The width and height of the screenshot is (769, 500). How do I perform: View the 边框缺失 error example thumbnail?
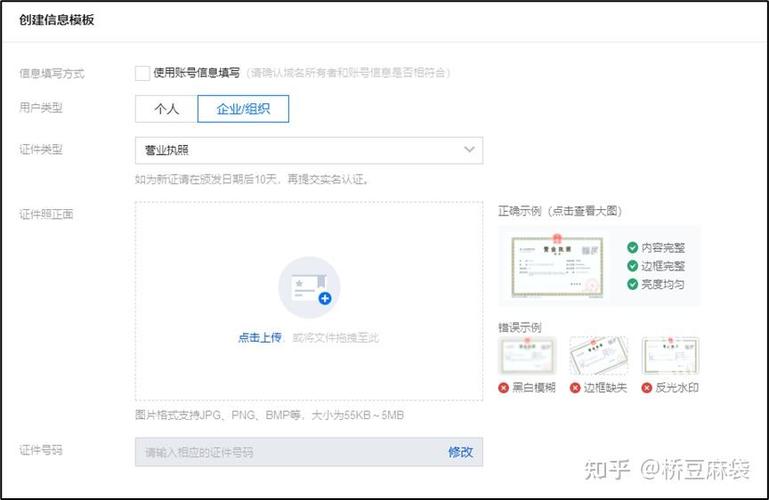[598, 356]
